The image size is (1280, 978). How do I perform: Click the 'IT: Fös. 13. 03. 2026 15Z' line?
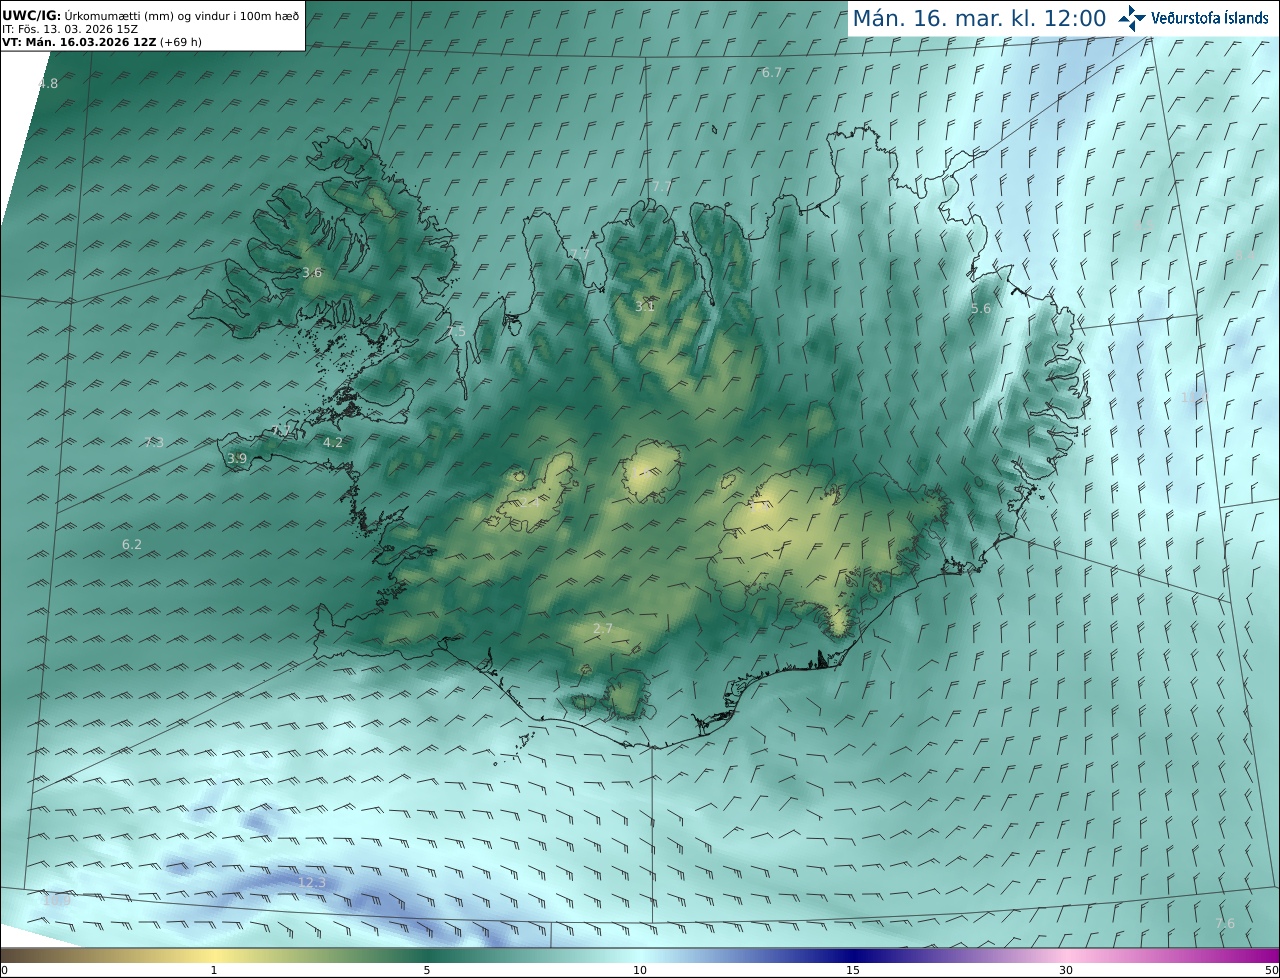70,29
